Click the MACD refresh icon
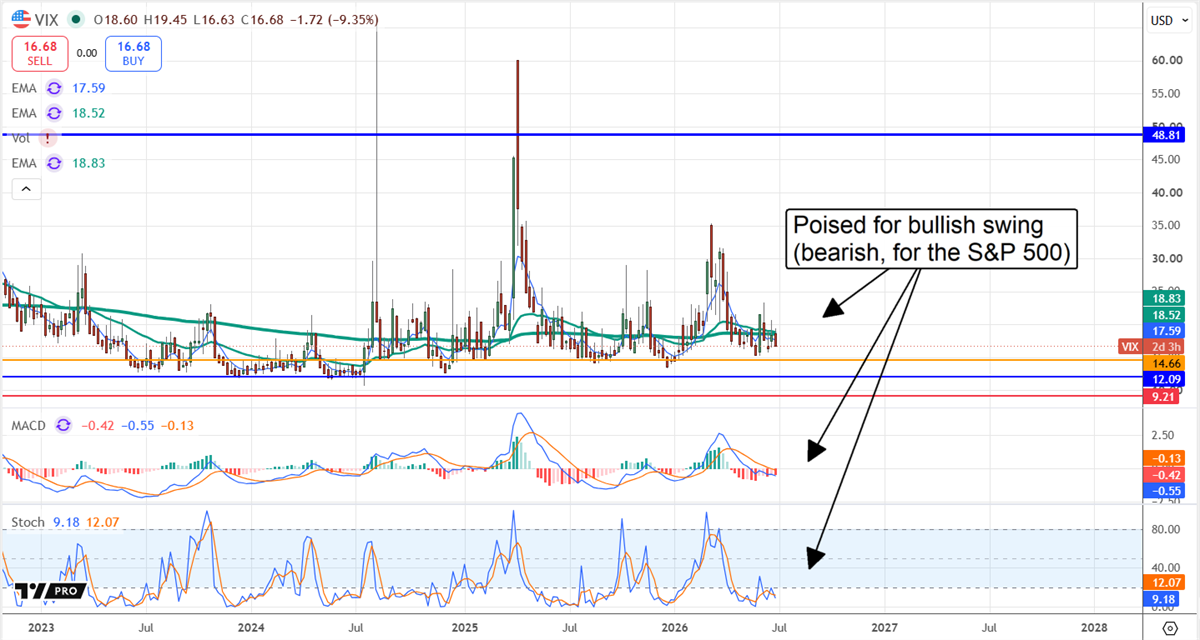Screen dimensions: 1200x640 (x=63, y=426)
